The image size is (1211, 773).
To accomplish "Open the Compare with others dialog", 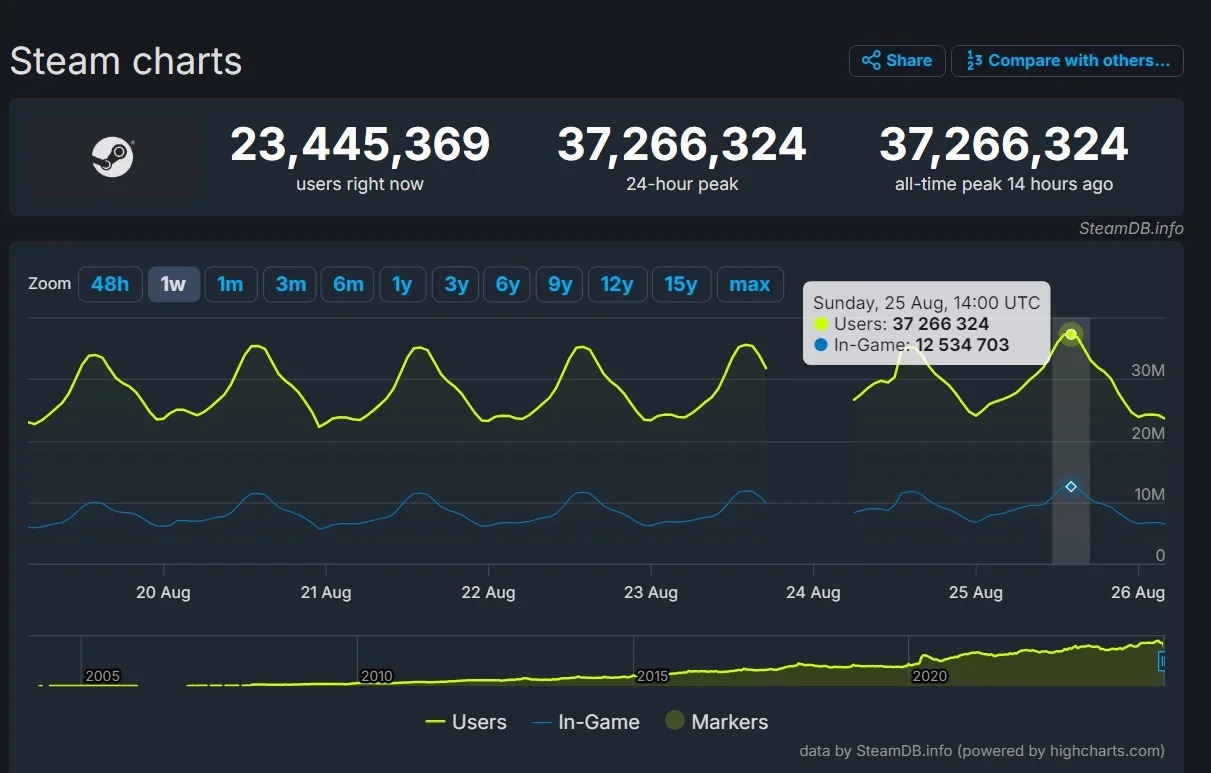I will coord(1067,60).
